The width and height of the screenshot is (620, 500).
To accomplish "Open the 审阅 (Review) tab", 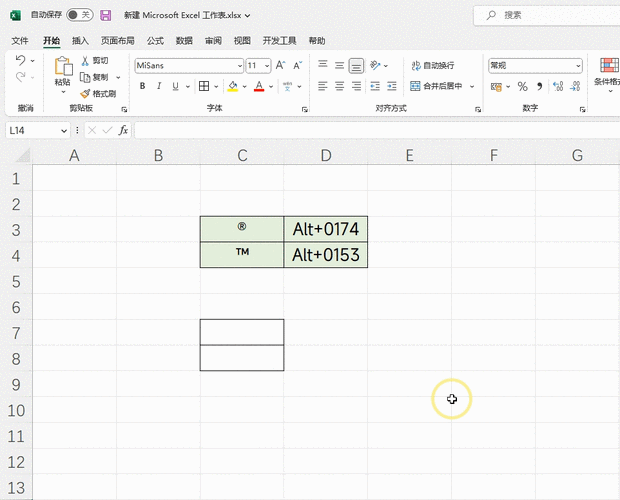I will coord(213,41).
